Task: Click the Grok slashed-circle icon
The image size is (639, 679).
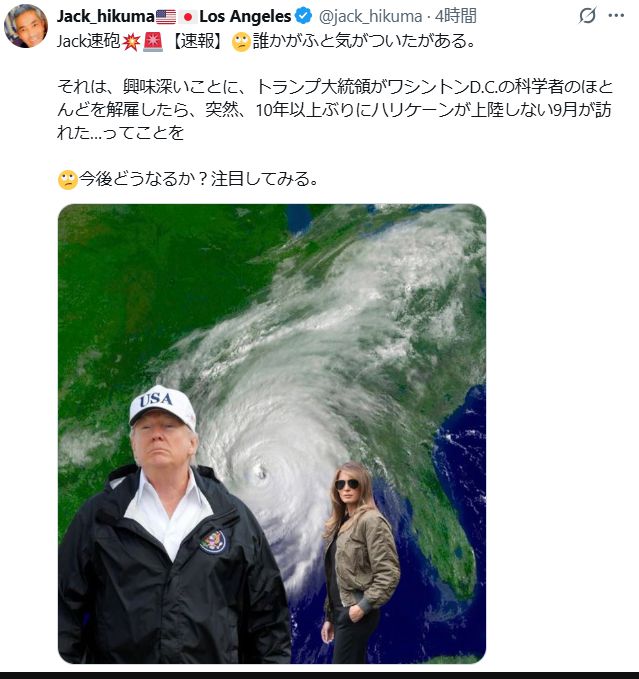Action: coord(587,16)
